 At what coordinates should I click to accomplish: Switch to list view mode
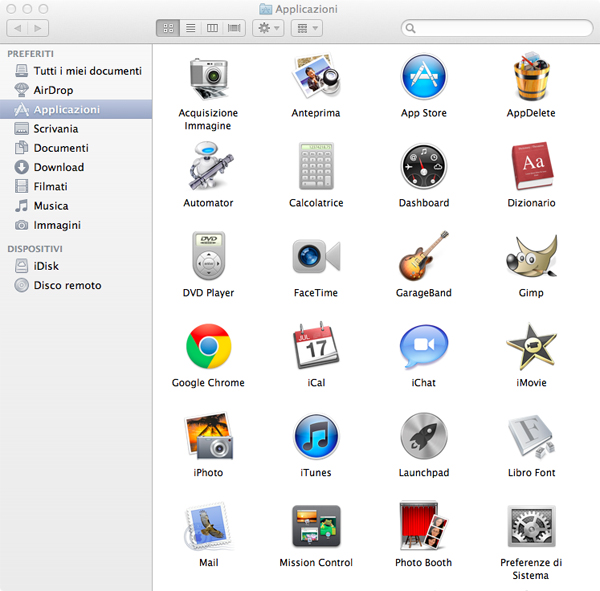click(190, 28)
